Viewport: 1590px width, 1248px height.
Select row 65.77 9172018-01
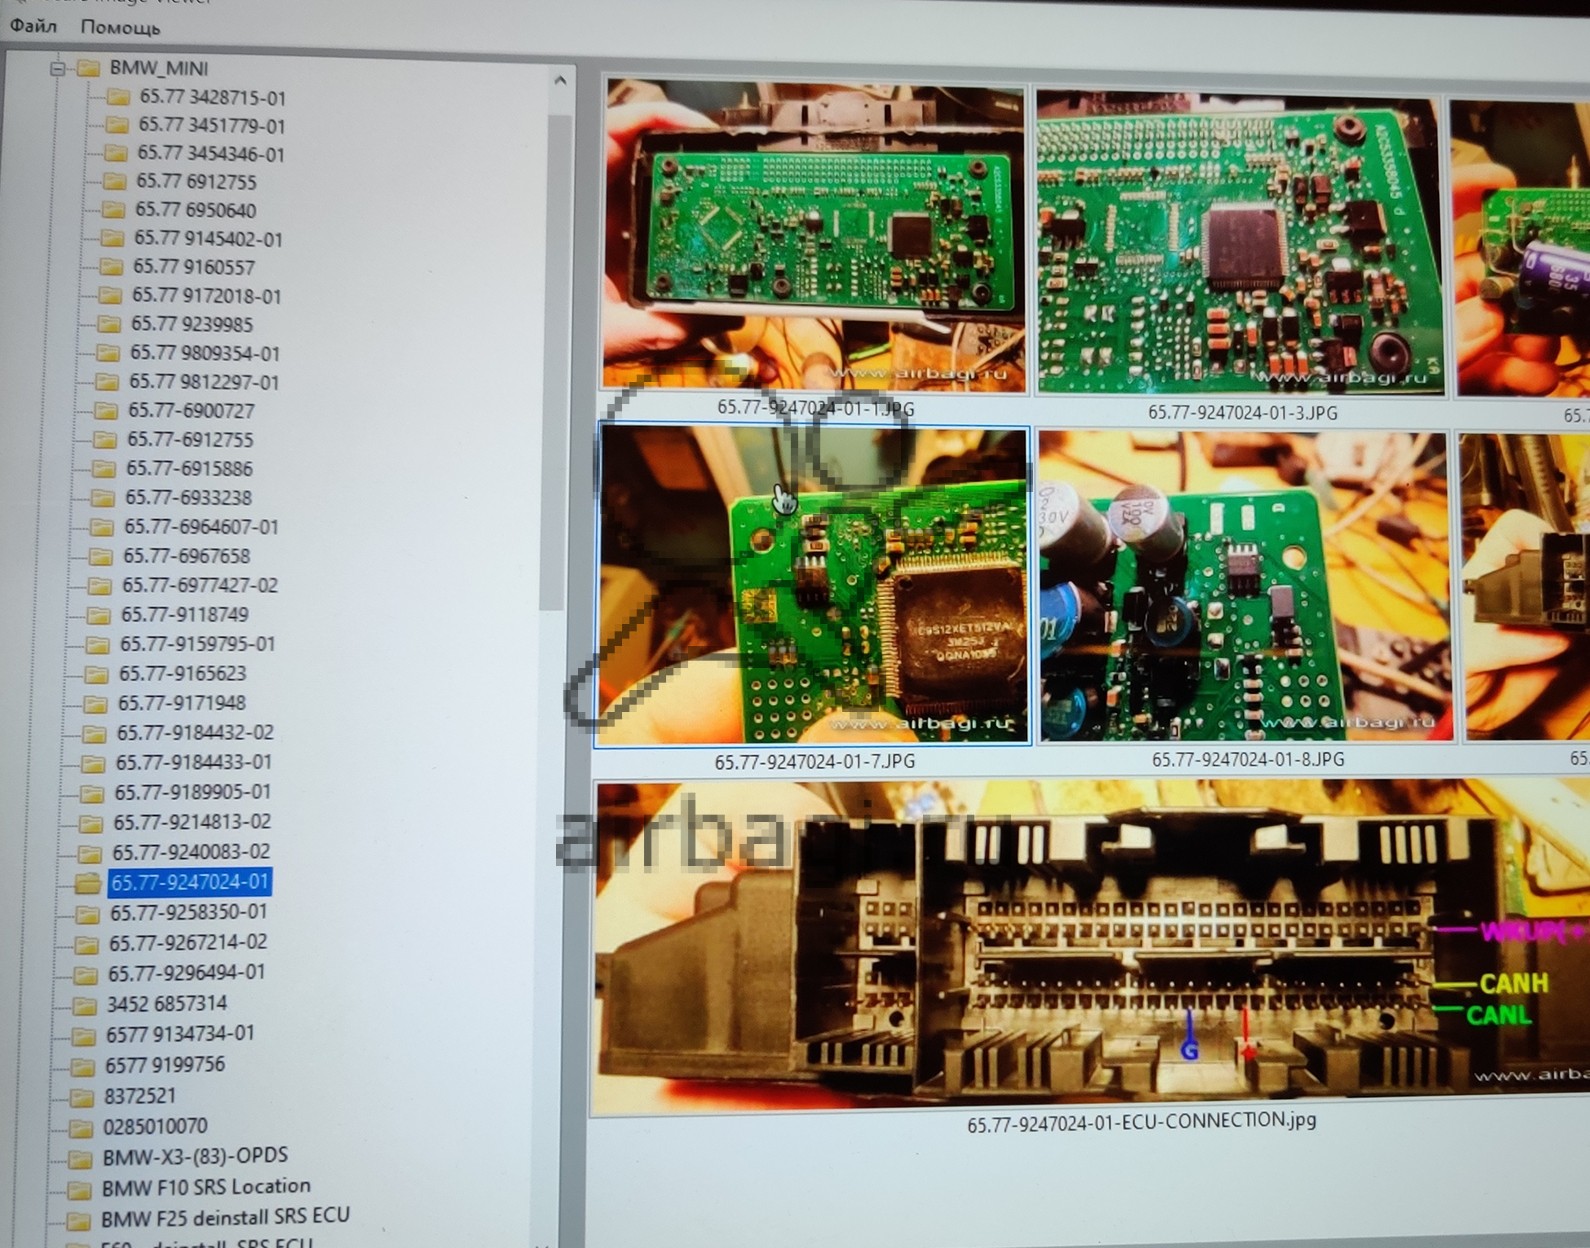(x=206, y=296)
